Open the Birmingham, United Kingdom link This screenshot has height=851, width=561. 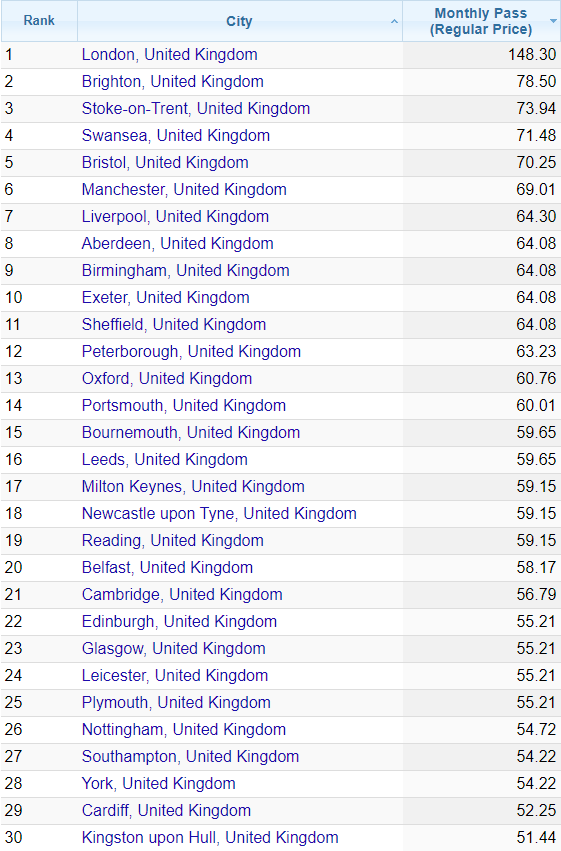click(x=186, y=271)
